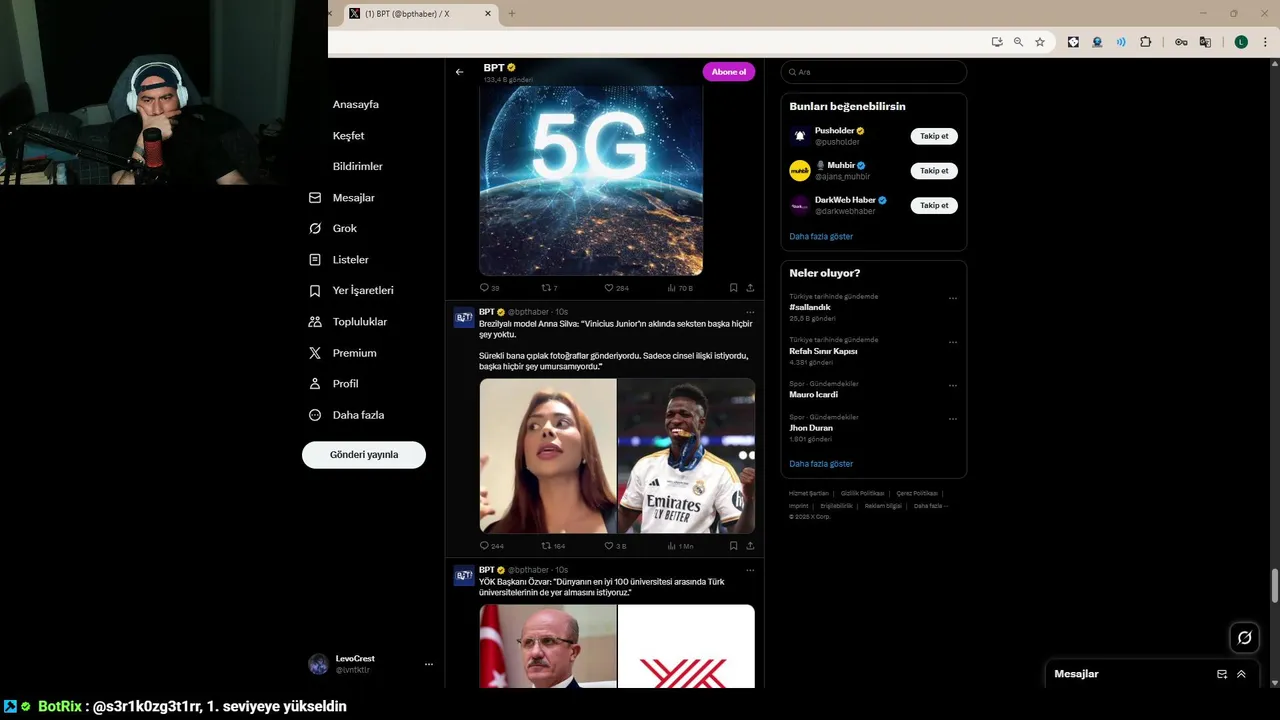Open the YÖK Başkanı Özvar photo
Screen dimensions: 1280x720
(x=547, y=646)
